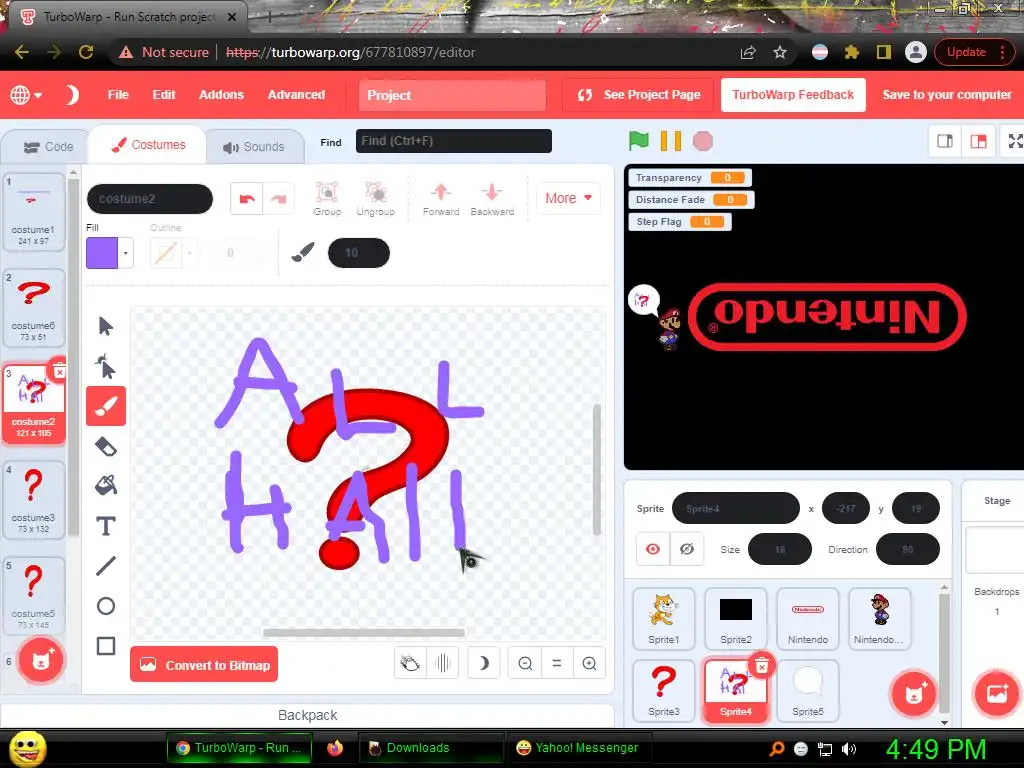Click the choose a costume cat button
The image size is (1024, 768).
tap(40, 660)
